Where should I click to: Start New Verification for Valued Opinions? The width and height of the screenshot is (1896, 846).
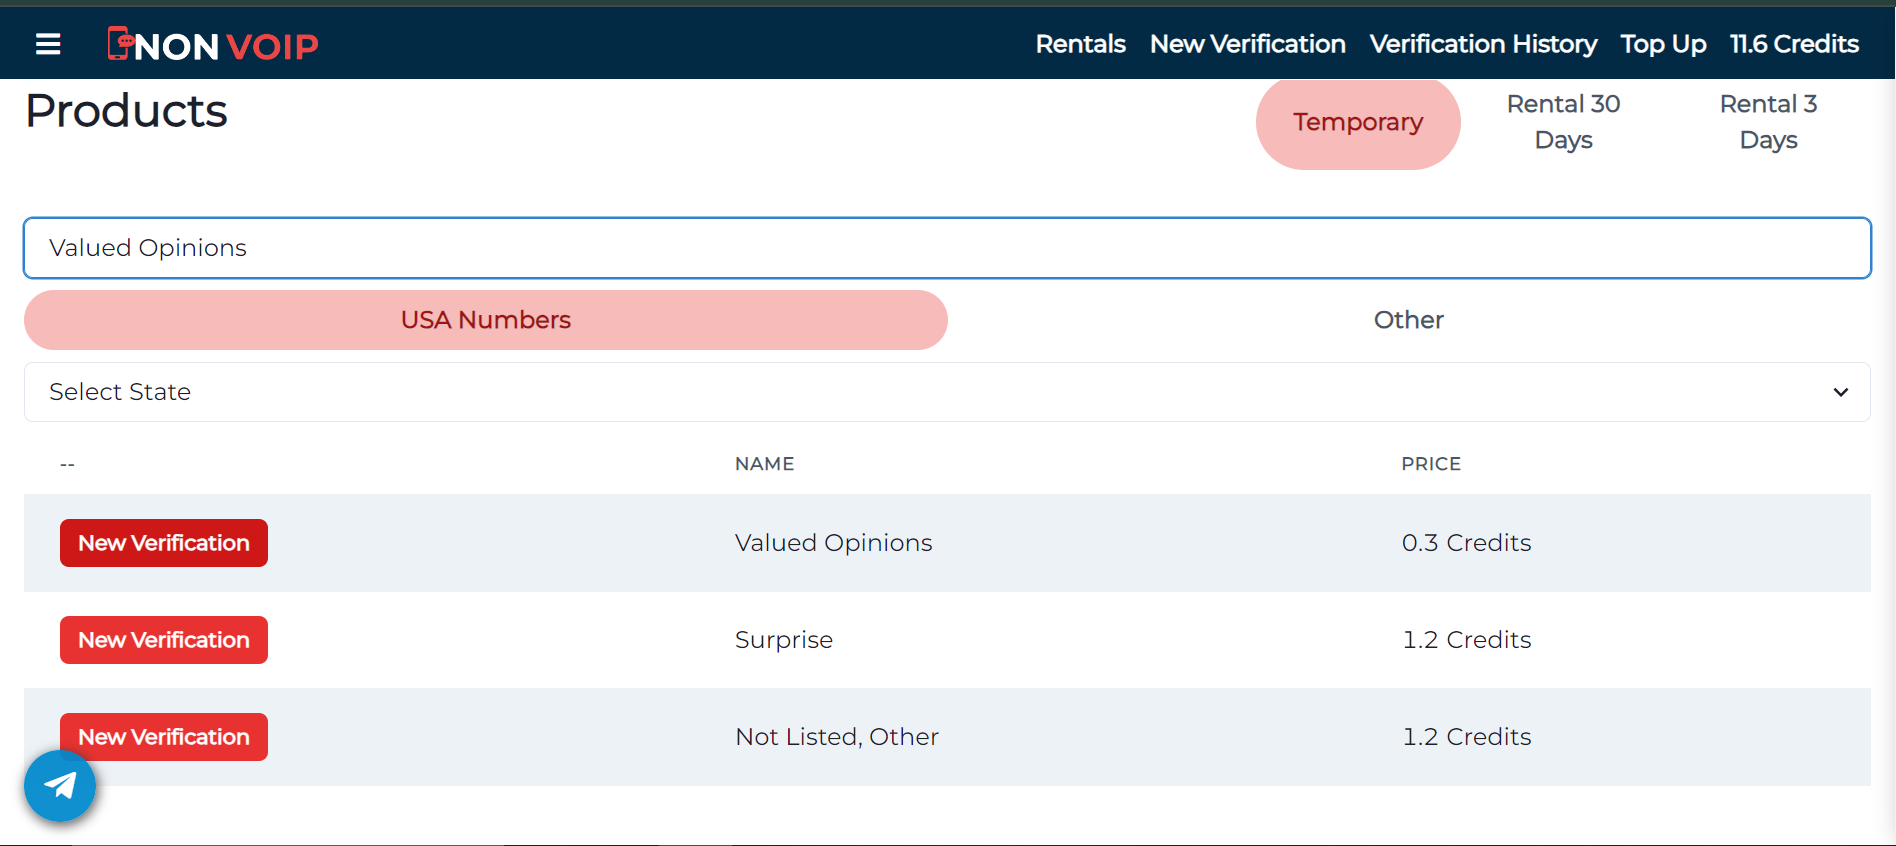click(x=164, y=543)
